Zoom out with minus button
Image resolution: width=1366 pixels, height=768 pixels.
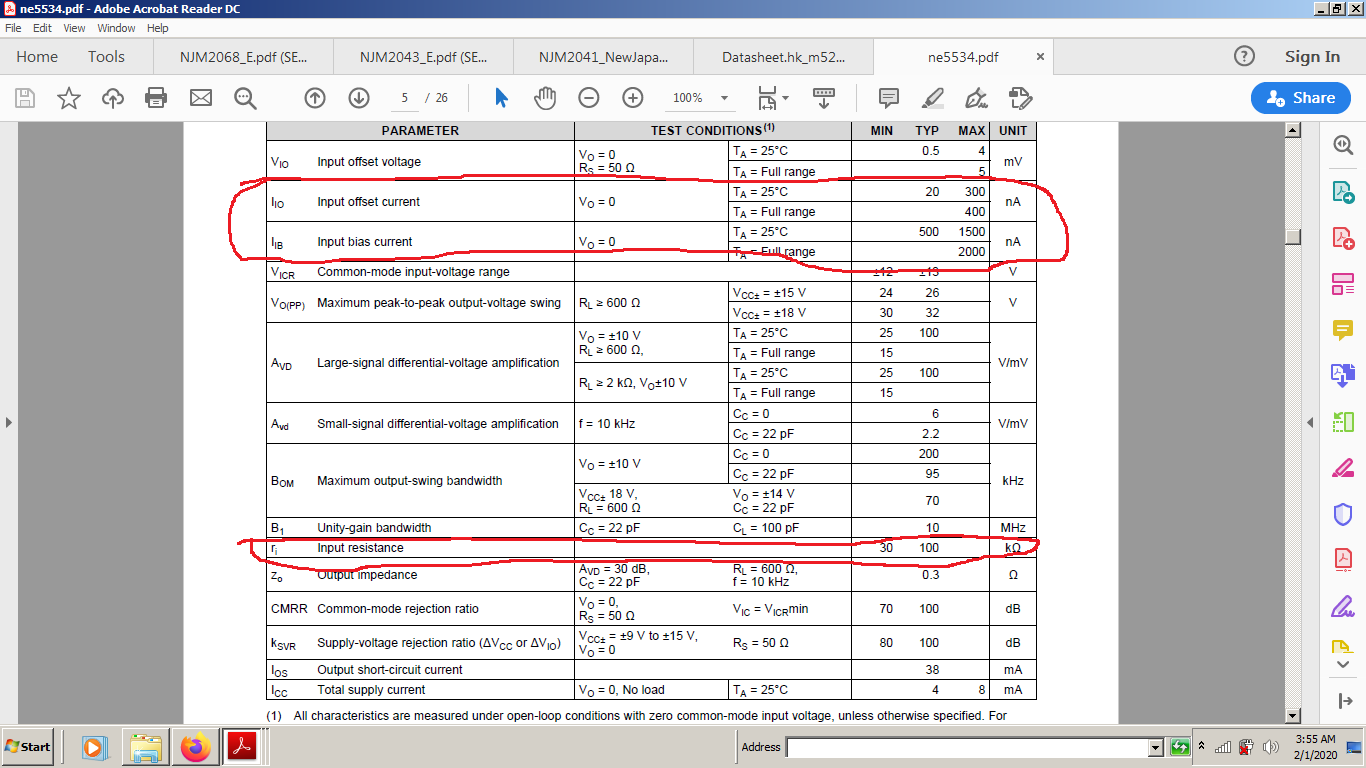coord(589,98)
